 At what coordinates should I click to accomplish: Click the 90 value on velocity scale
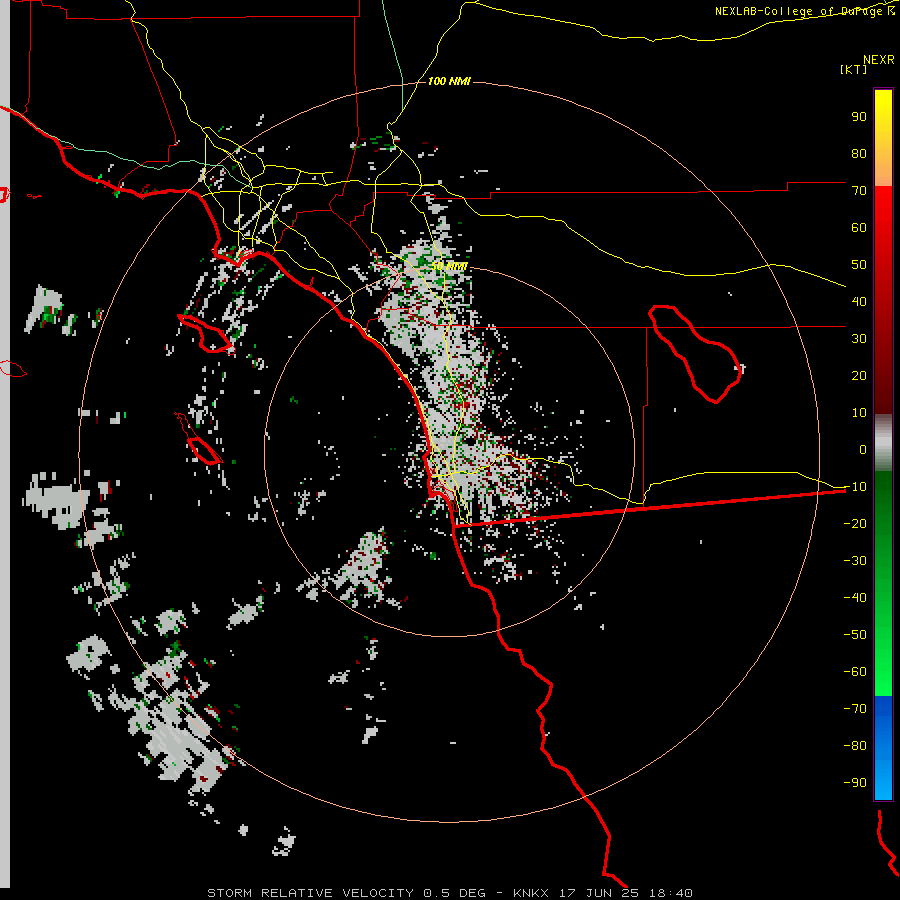click(x=859, y=117)
